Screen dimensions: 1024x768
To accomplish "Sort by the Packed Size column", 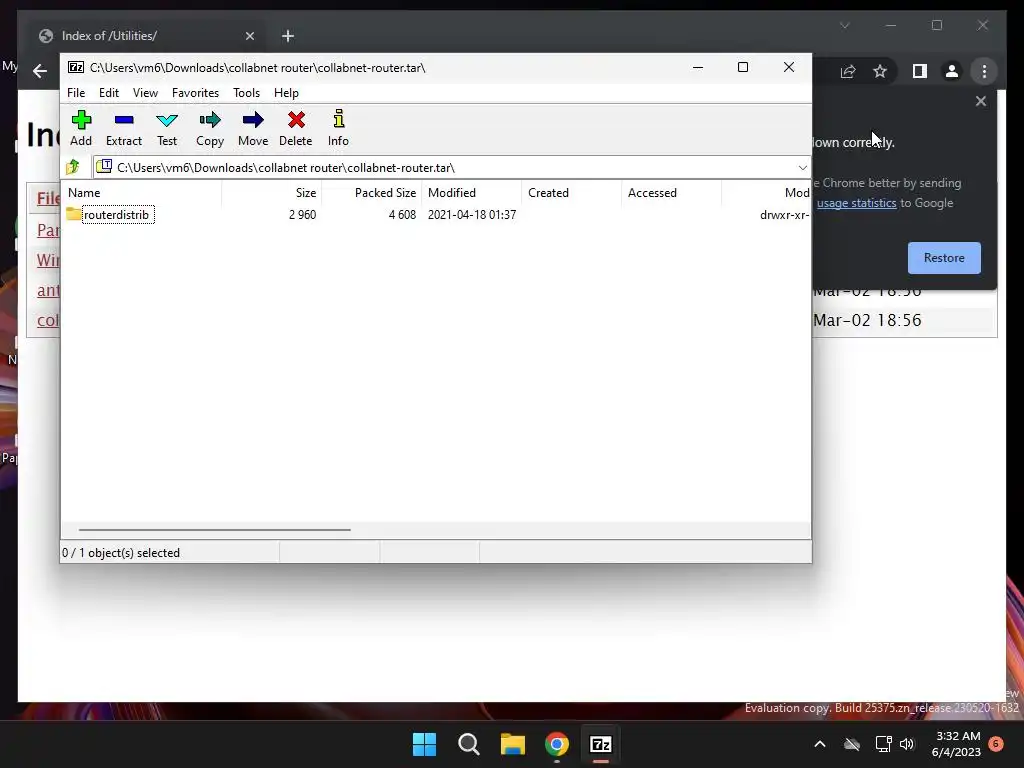I will [x=372, y=193].
